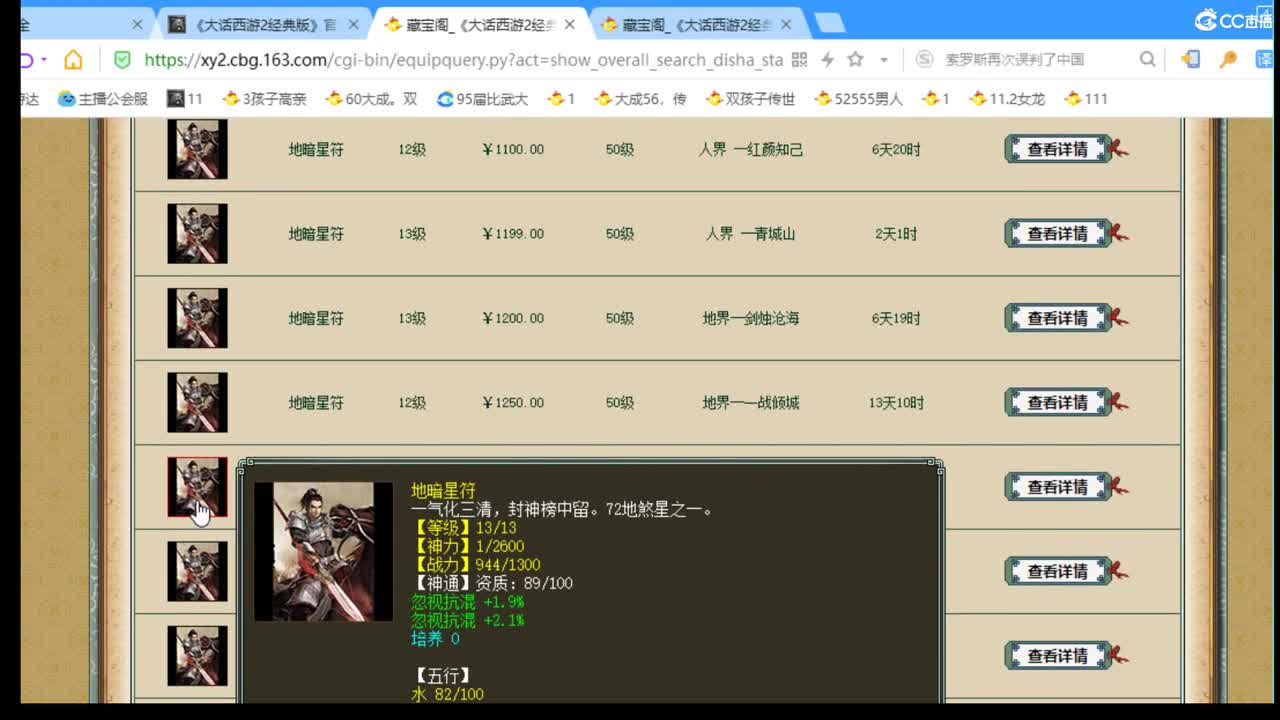Click the red-highlighted item thumbnail
Screen dimensions: 1280x720
[x=197, y=487]
